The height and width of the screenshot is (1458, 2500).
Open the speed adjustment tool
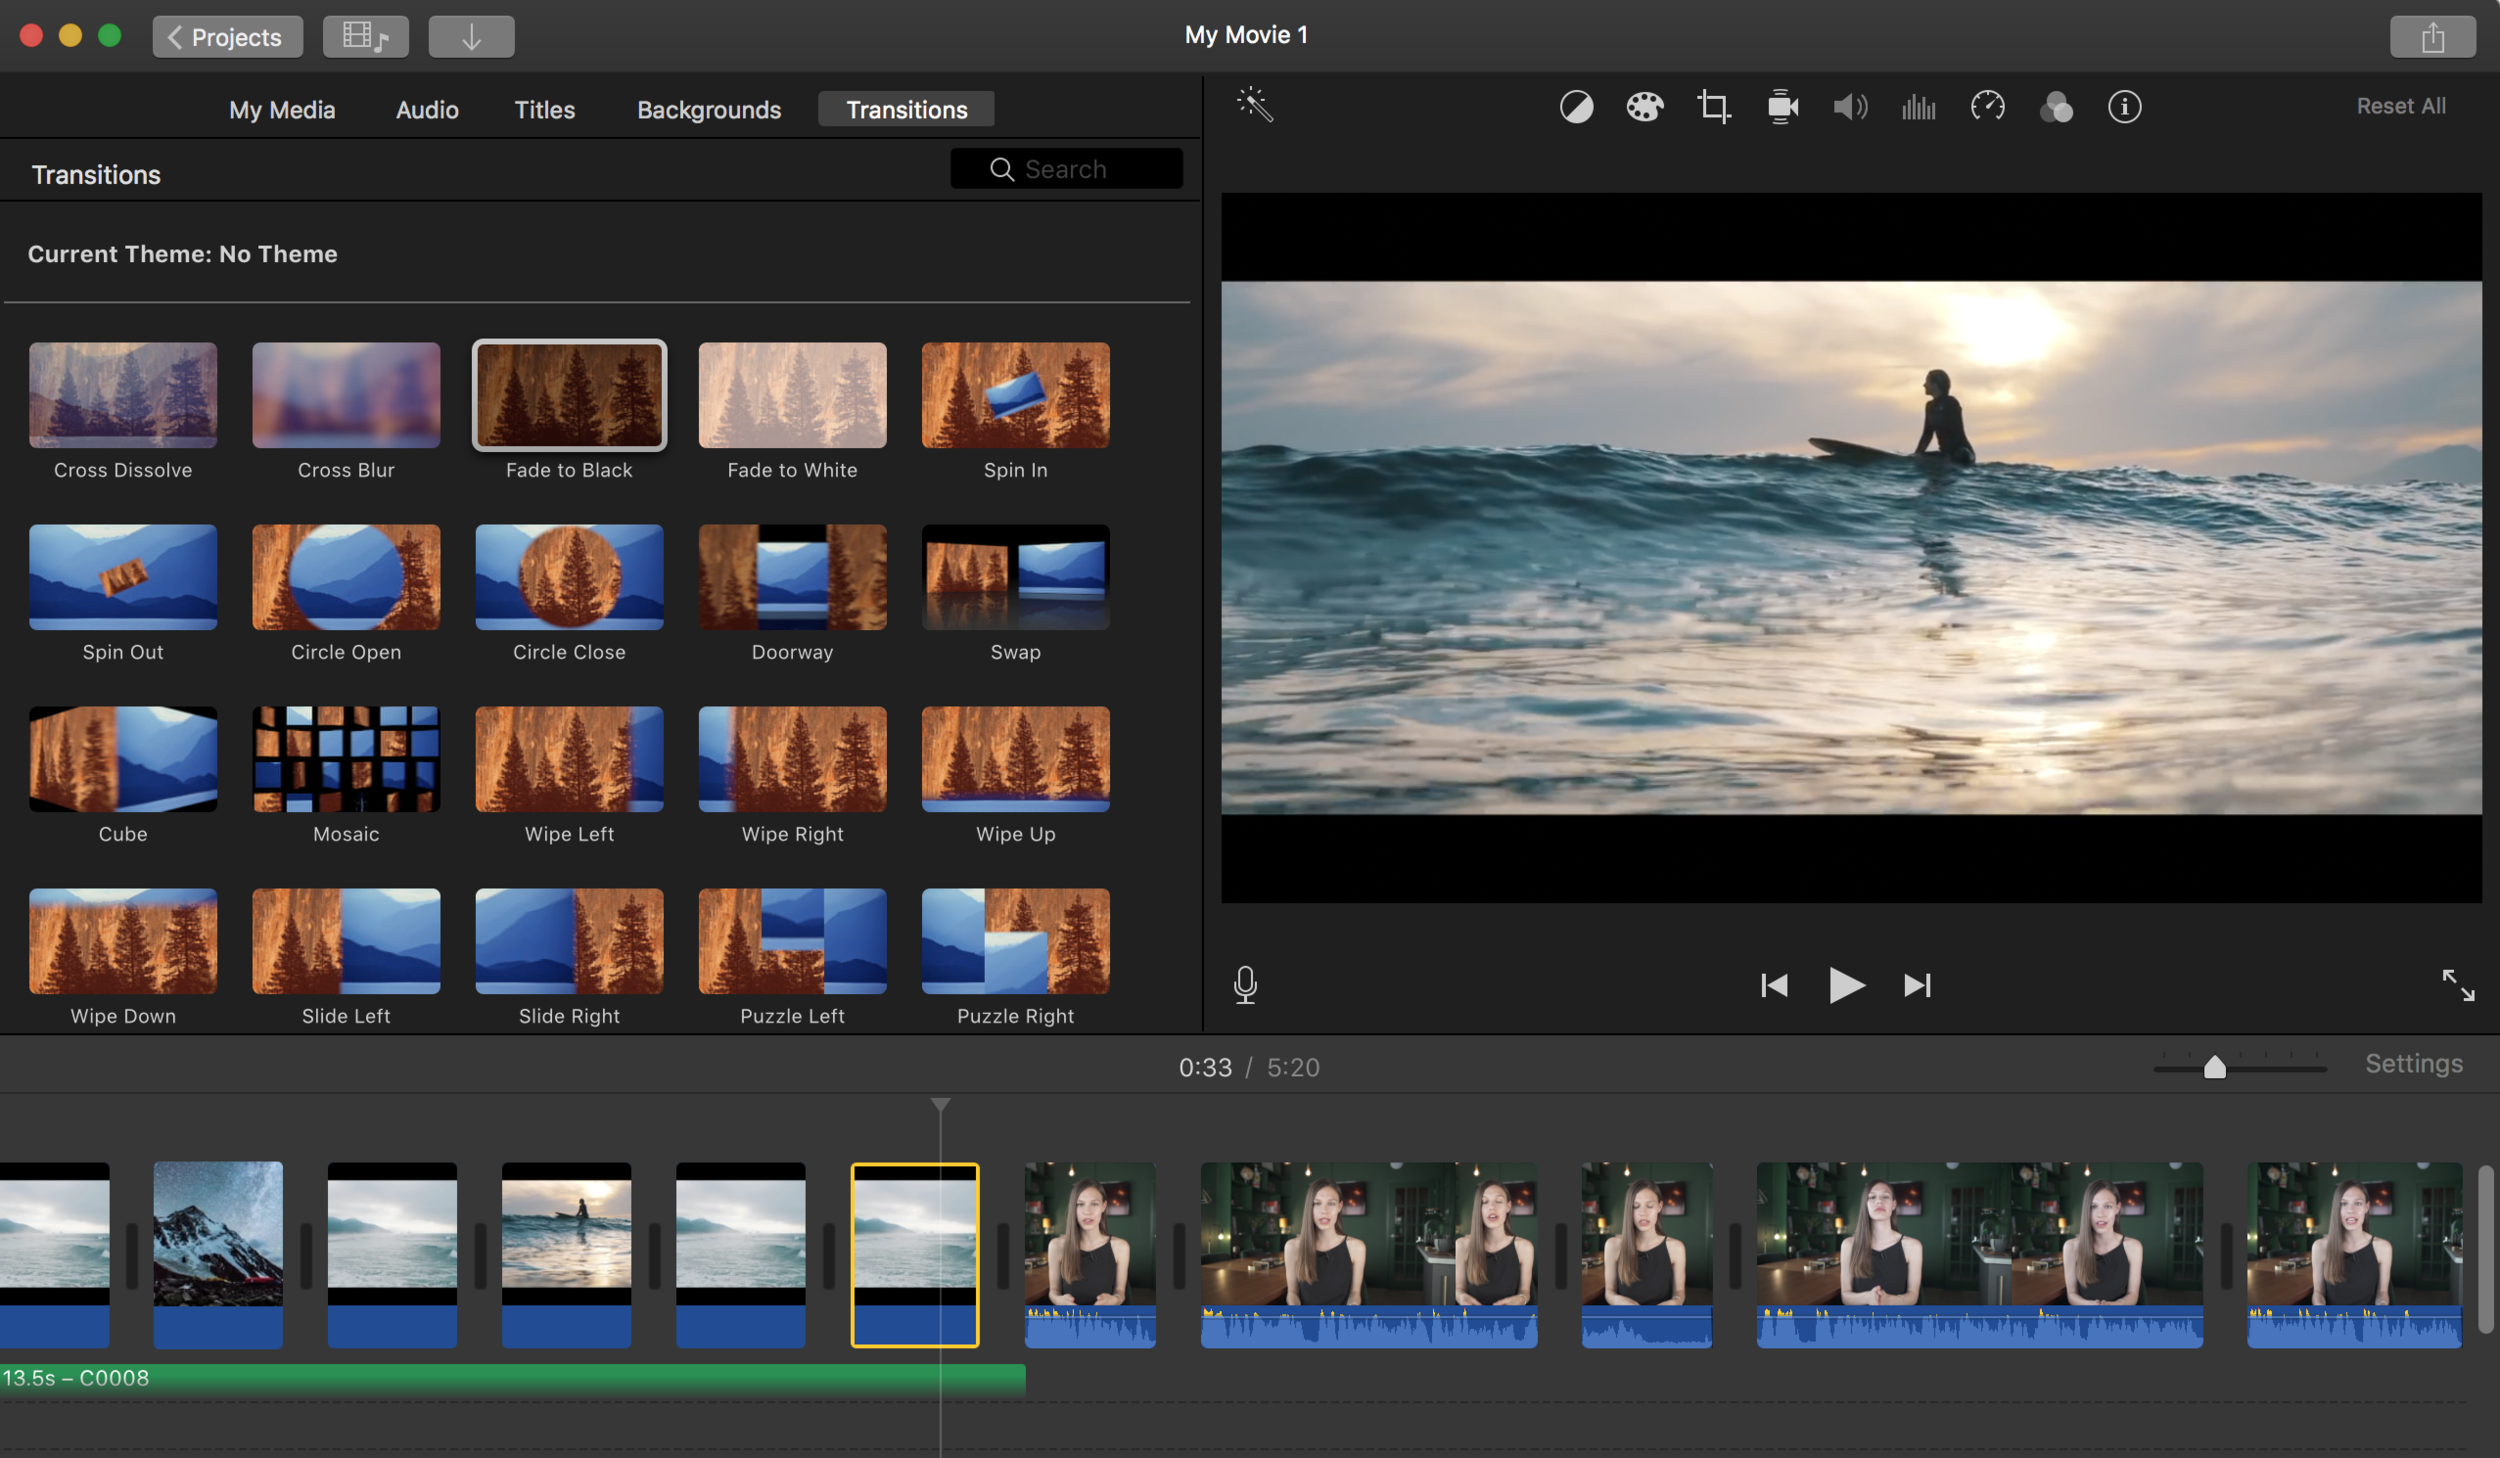point(1987,107)
